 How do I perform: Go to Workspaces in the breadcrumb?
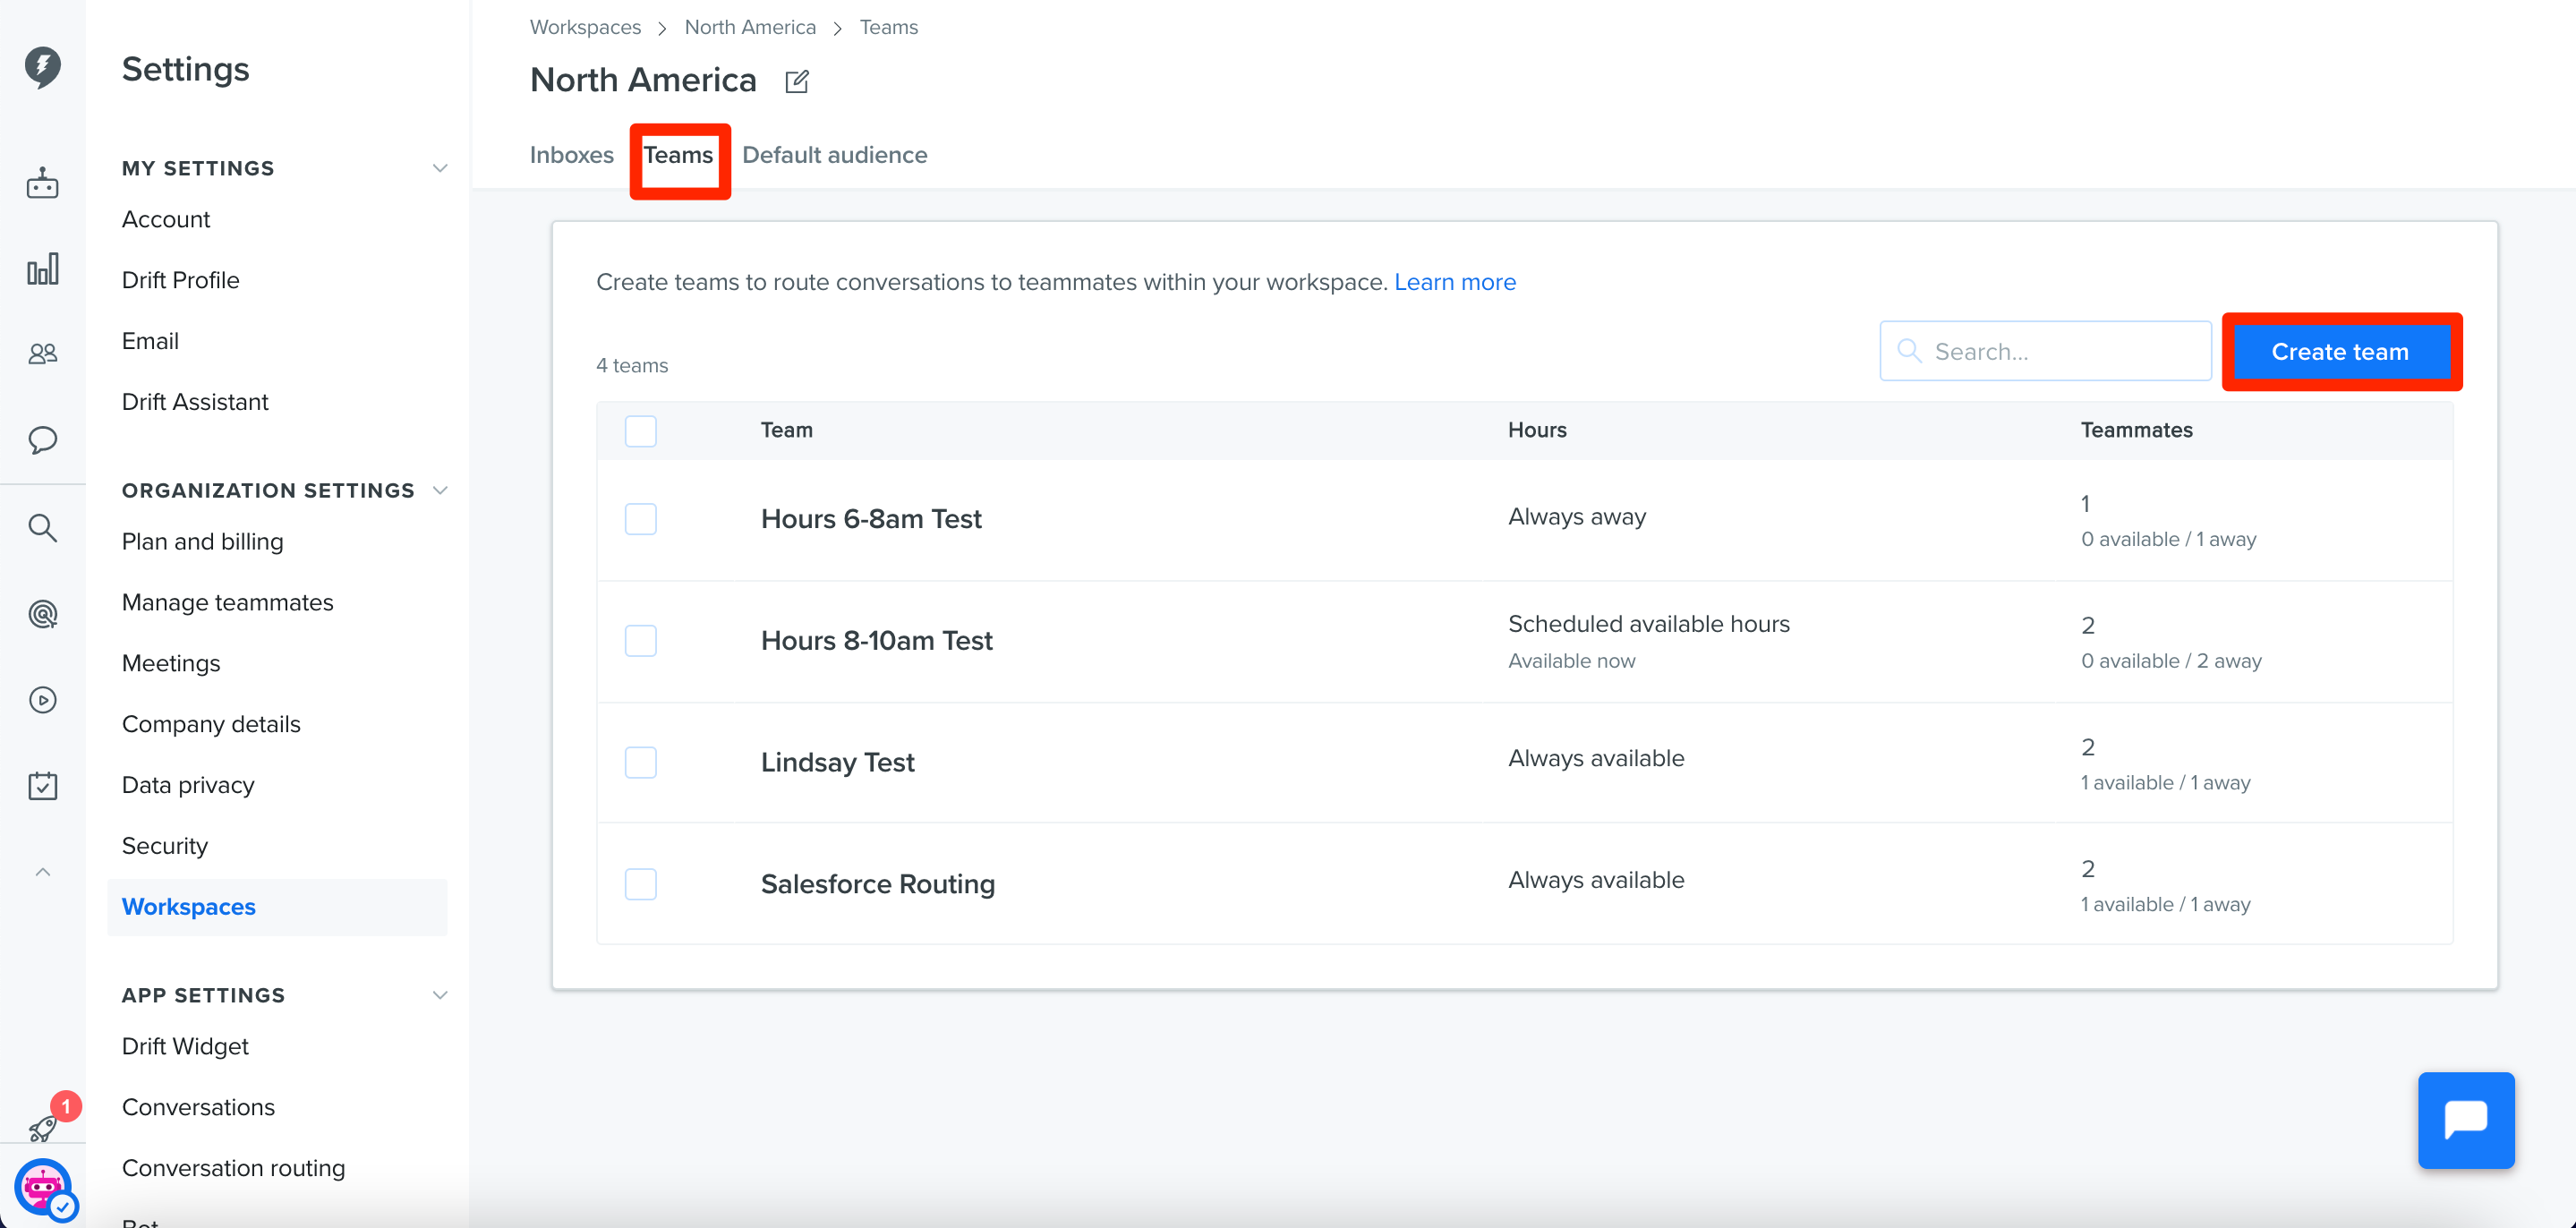click(585, 27)
